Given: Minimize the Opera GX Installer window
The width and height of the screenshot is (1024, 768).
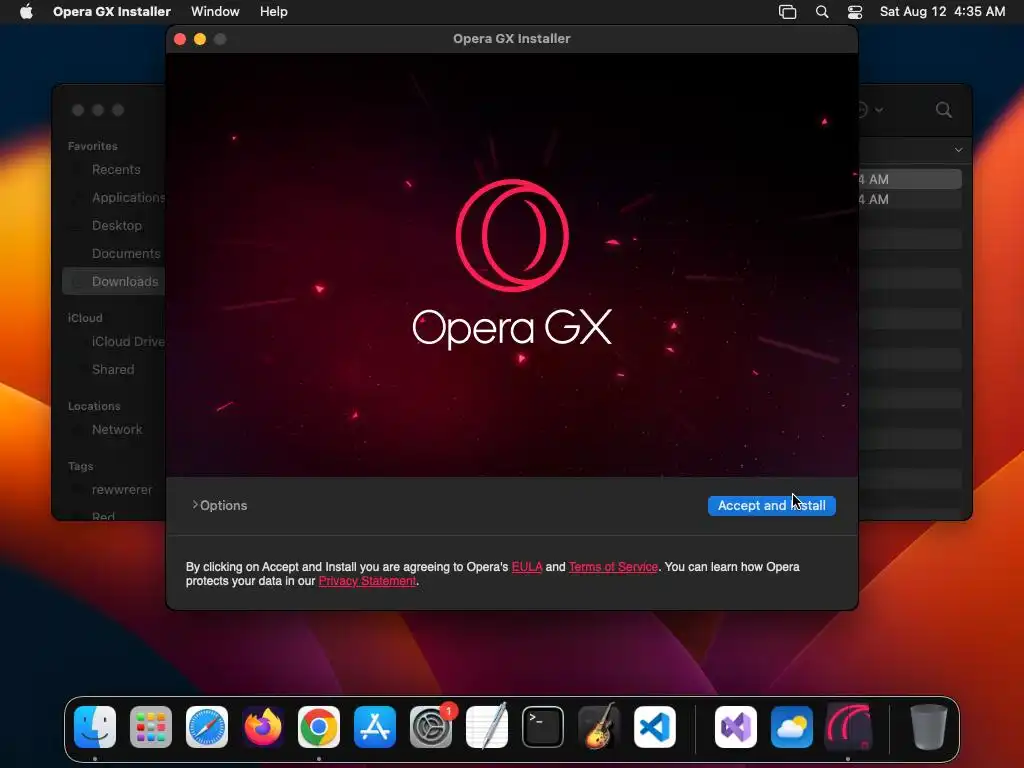Looking at the screenshot, I should (200, 39).
